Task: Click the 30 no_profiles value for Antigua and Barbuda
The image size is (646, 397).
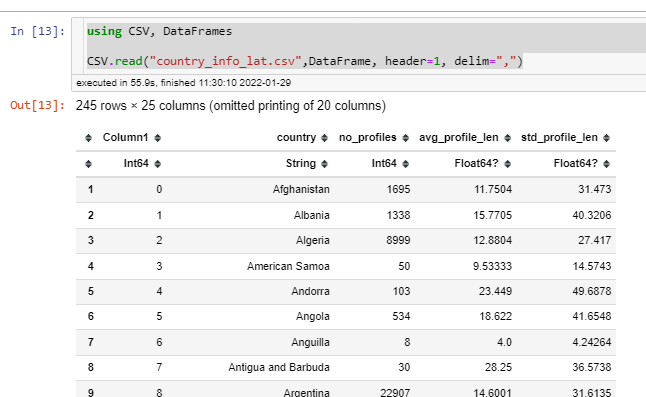Action: click(x=404, y=367)
